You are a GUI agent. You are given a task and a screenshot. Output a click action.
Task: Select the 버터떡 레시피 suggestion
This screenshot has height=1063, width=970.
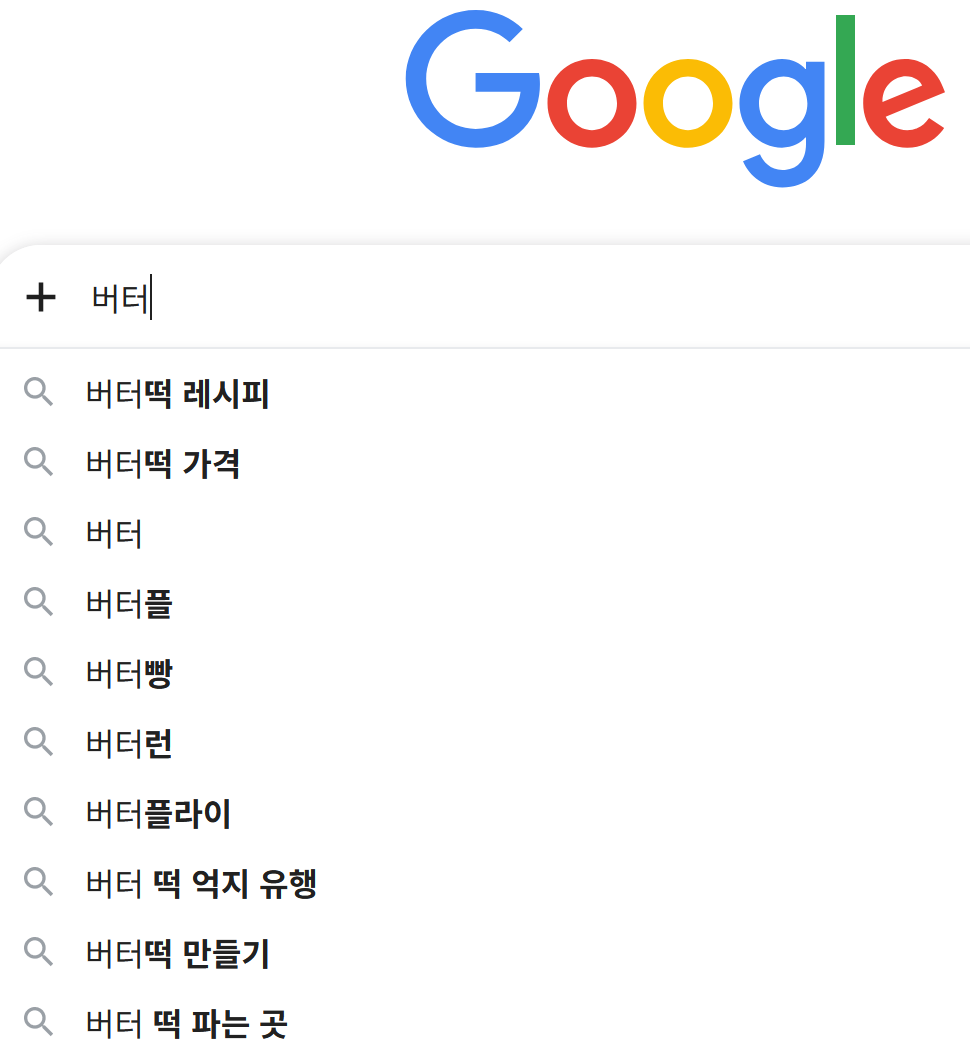[x=178, y=395]
